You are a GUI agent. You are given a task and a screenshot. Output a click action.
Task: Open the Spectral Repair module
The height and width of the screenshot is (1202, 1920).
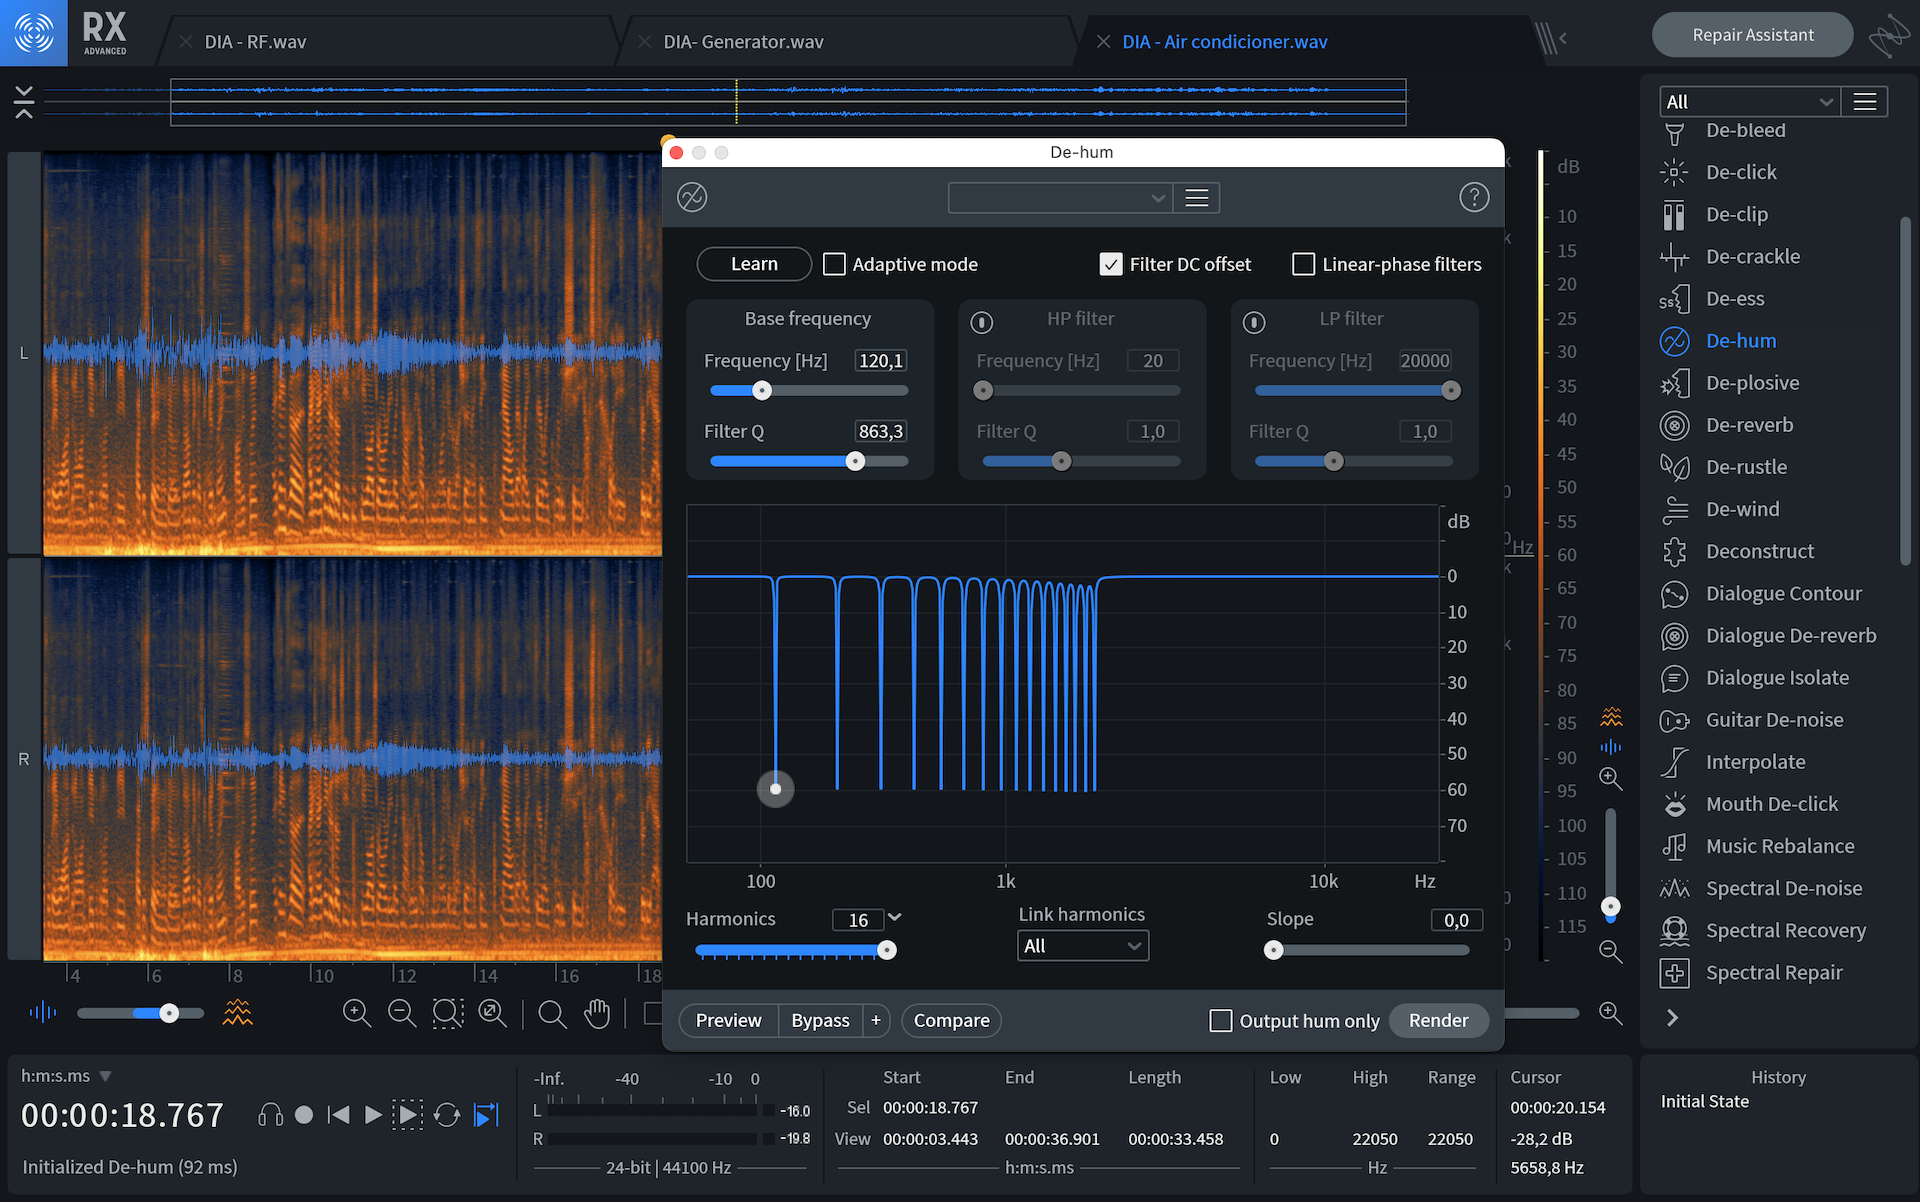tap(1773, 972)
